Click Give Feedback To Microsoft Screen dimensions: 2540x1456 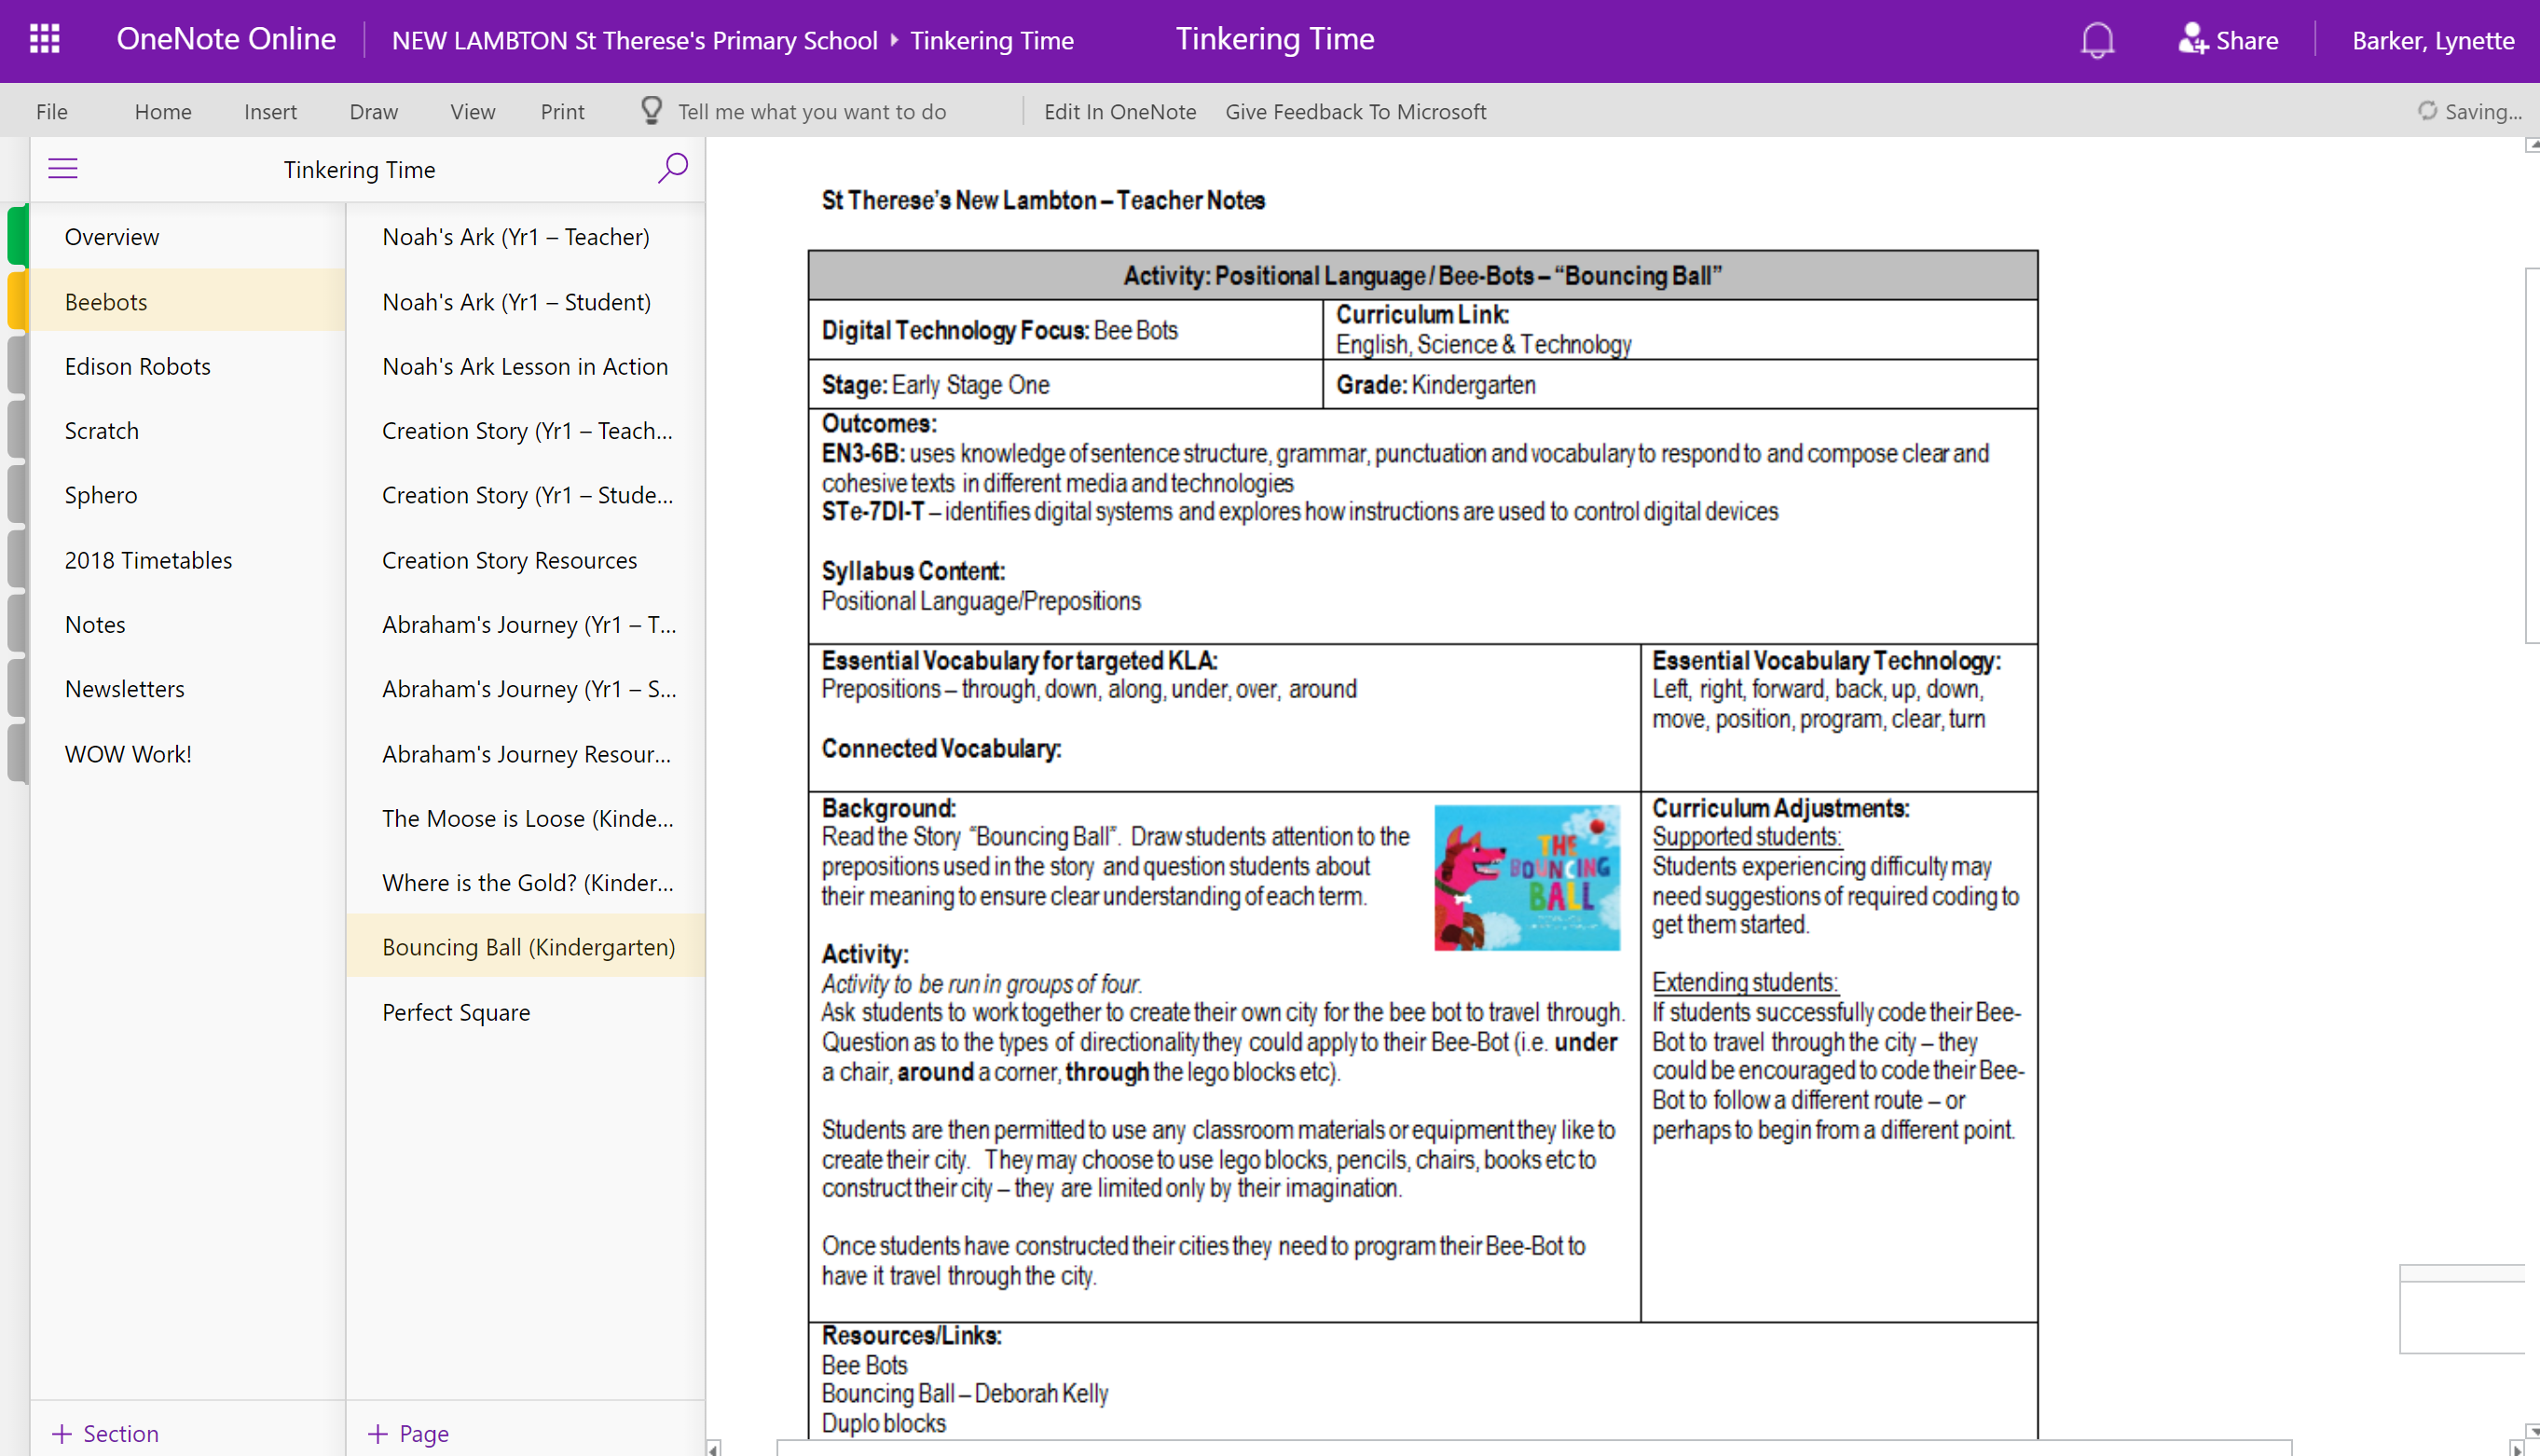(1356, 111)
